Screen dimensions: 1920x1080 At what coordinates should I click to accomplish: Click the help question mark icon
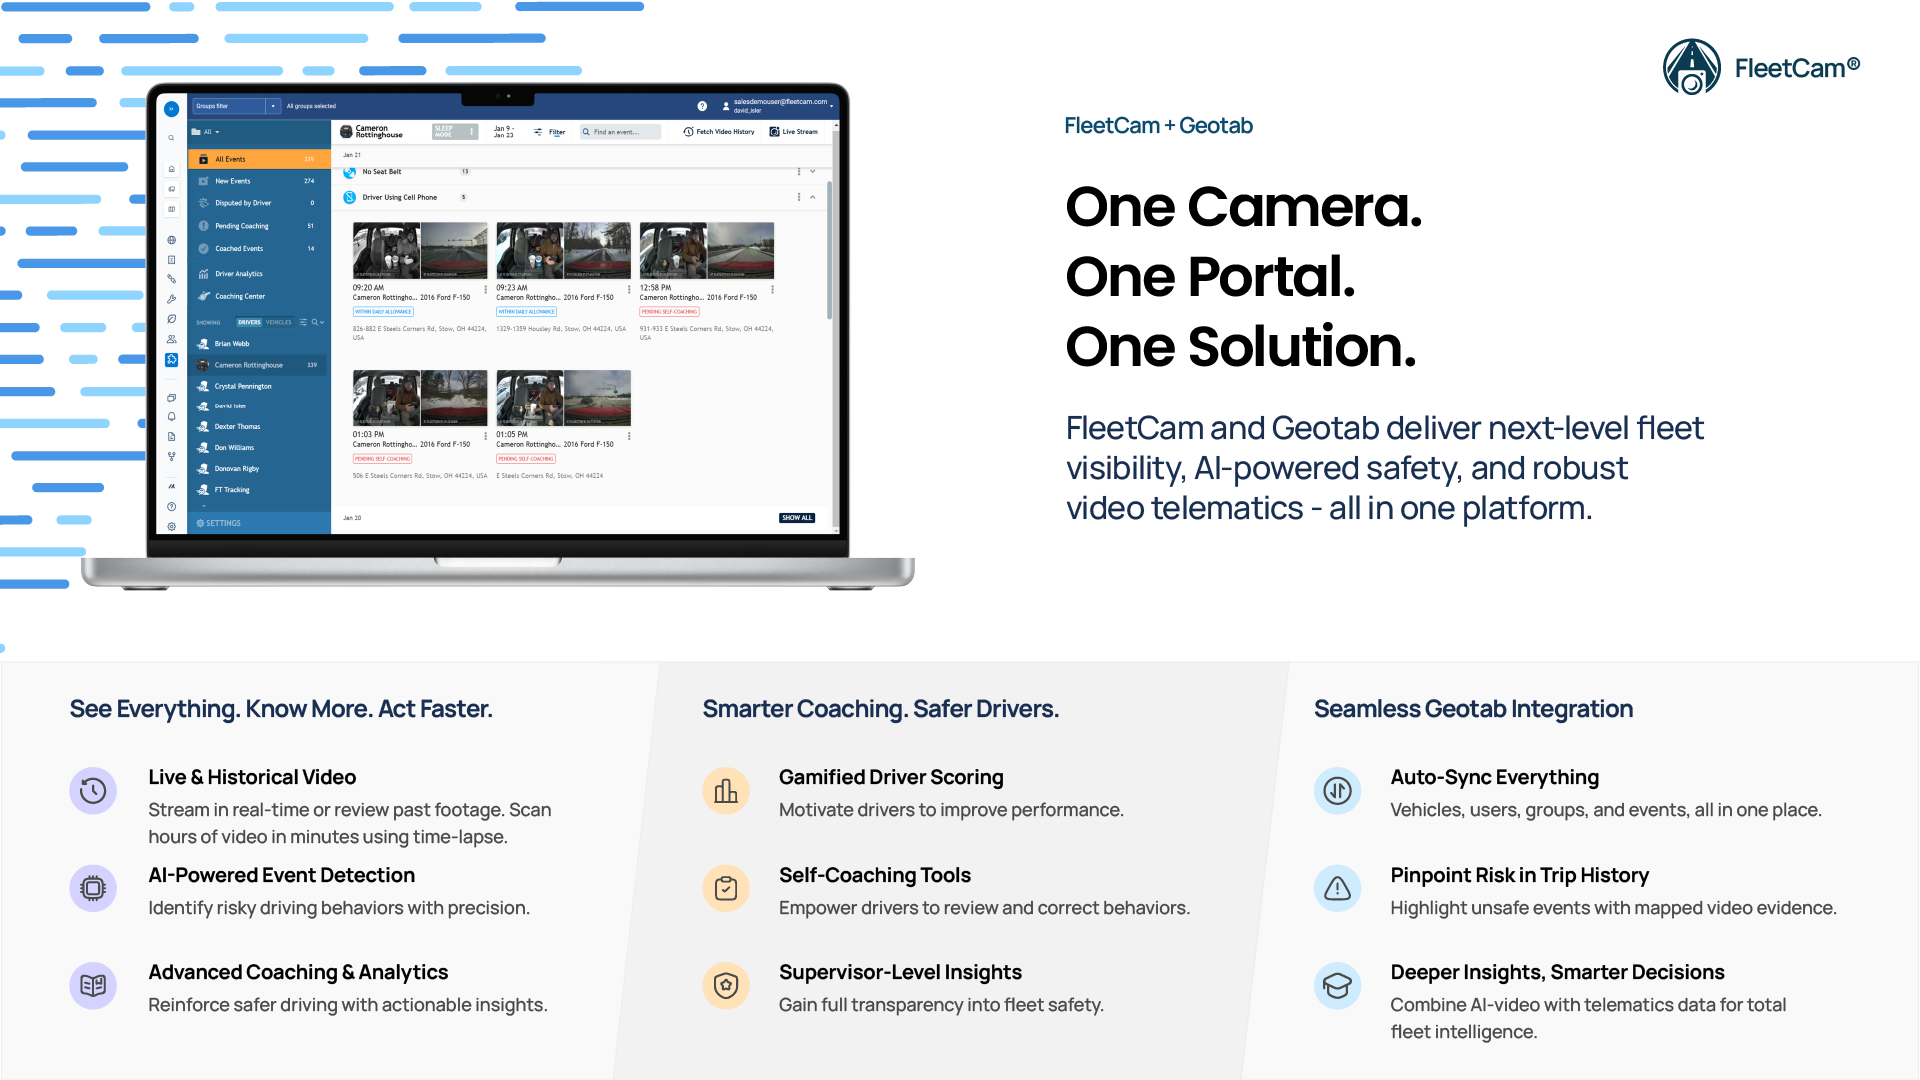point(702,106)
